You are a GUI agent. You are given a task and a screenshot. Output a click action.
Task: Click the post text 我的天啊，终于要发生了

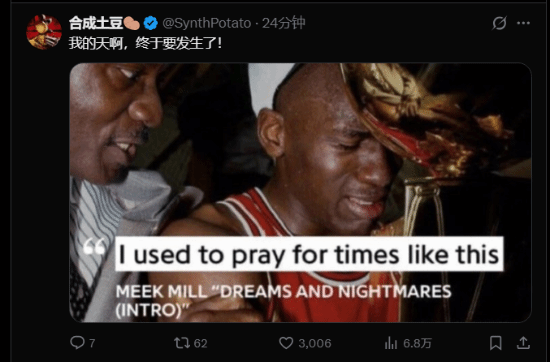145,43
